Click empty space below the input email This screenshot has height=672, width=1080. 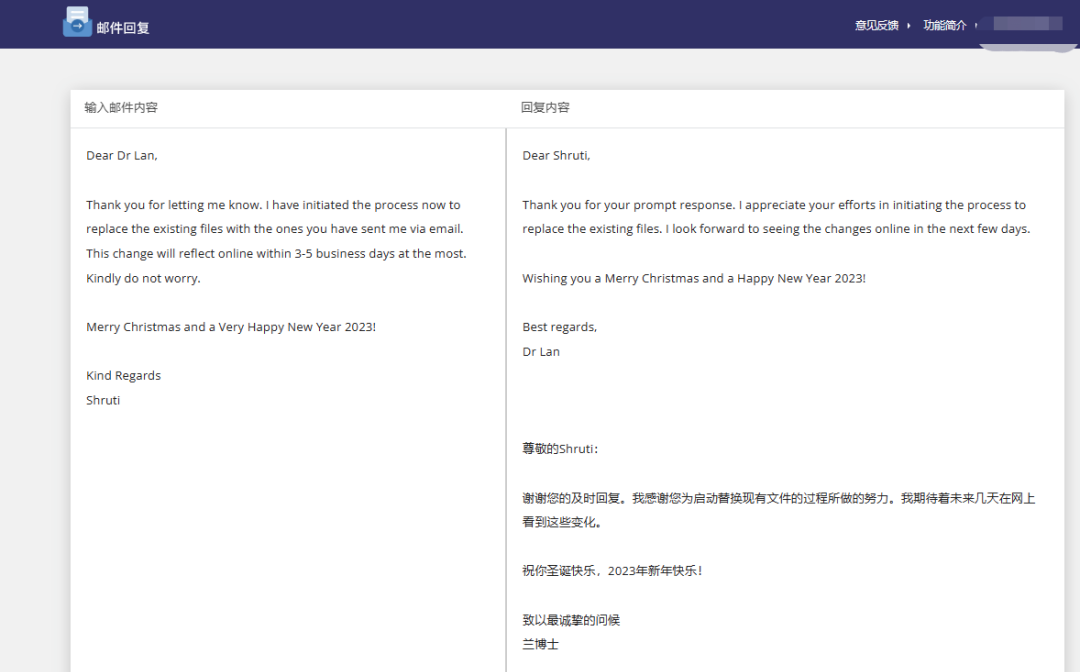click(287, 530)
